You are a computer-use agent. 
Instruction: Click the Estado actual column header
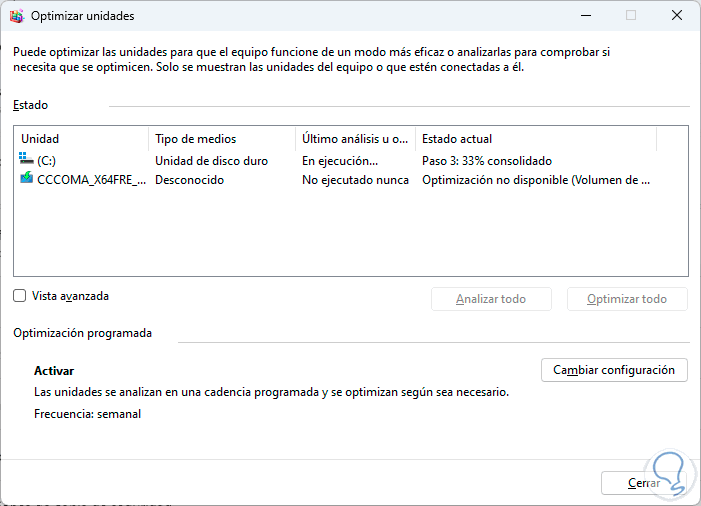click(550, 139)
